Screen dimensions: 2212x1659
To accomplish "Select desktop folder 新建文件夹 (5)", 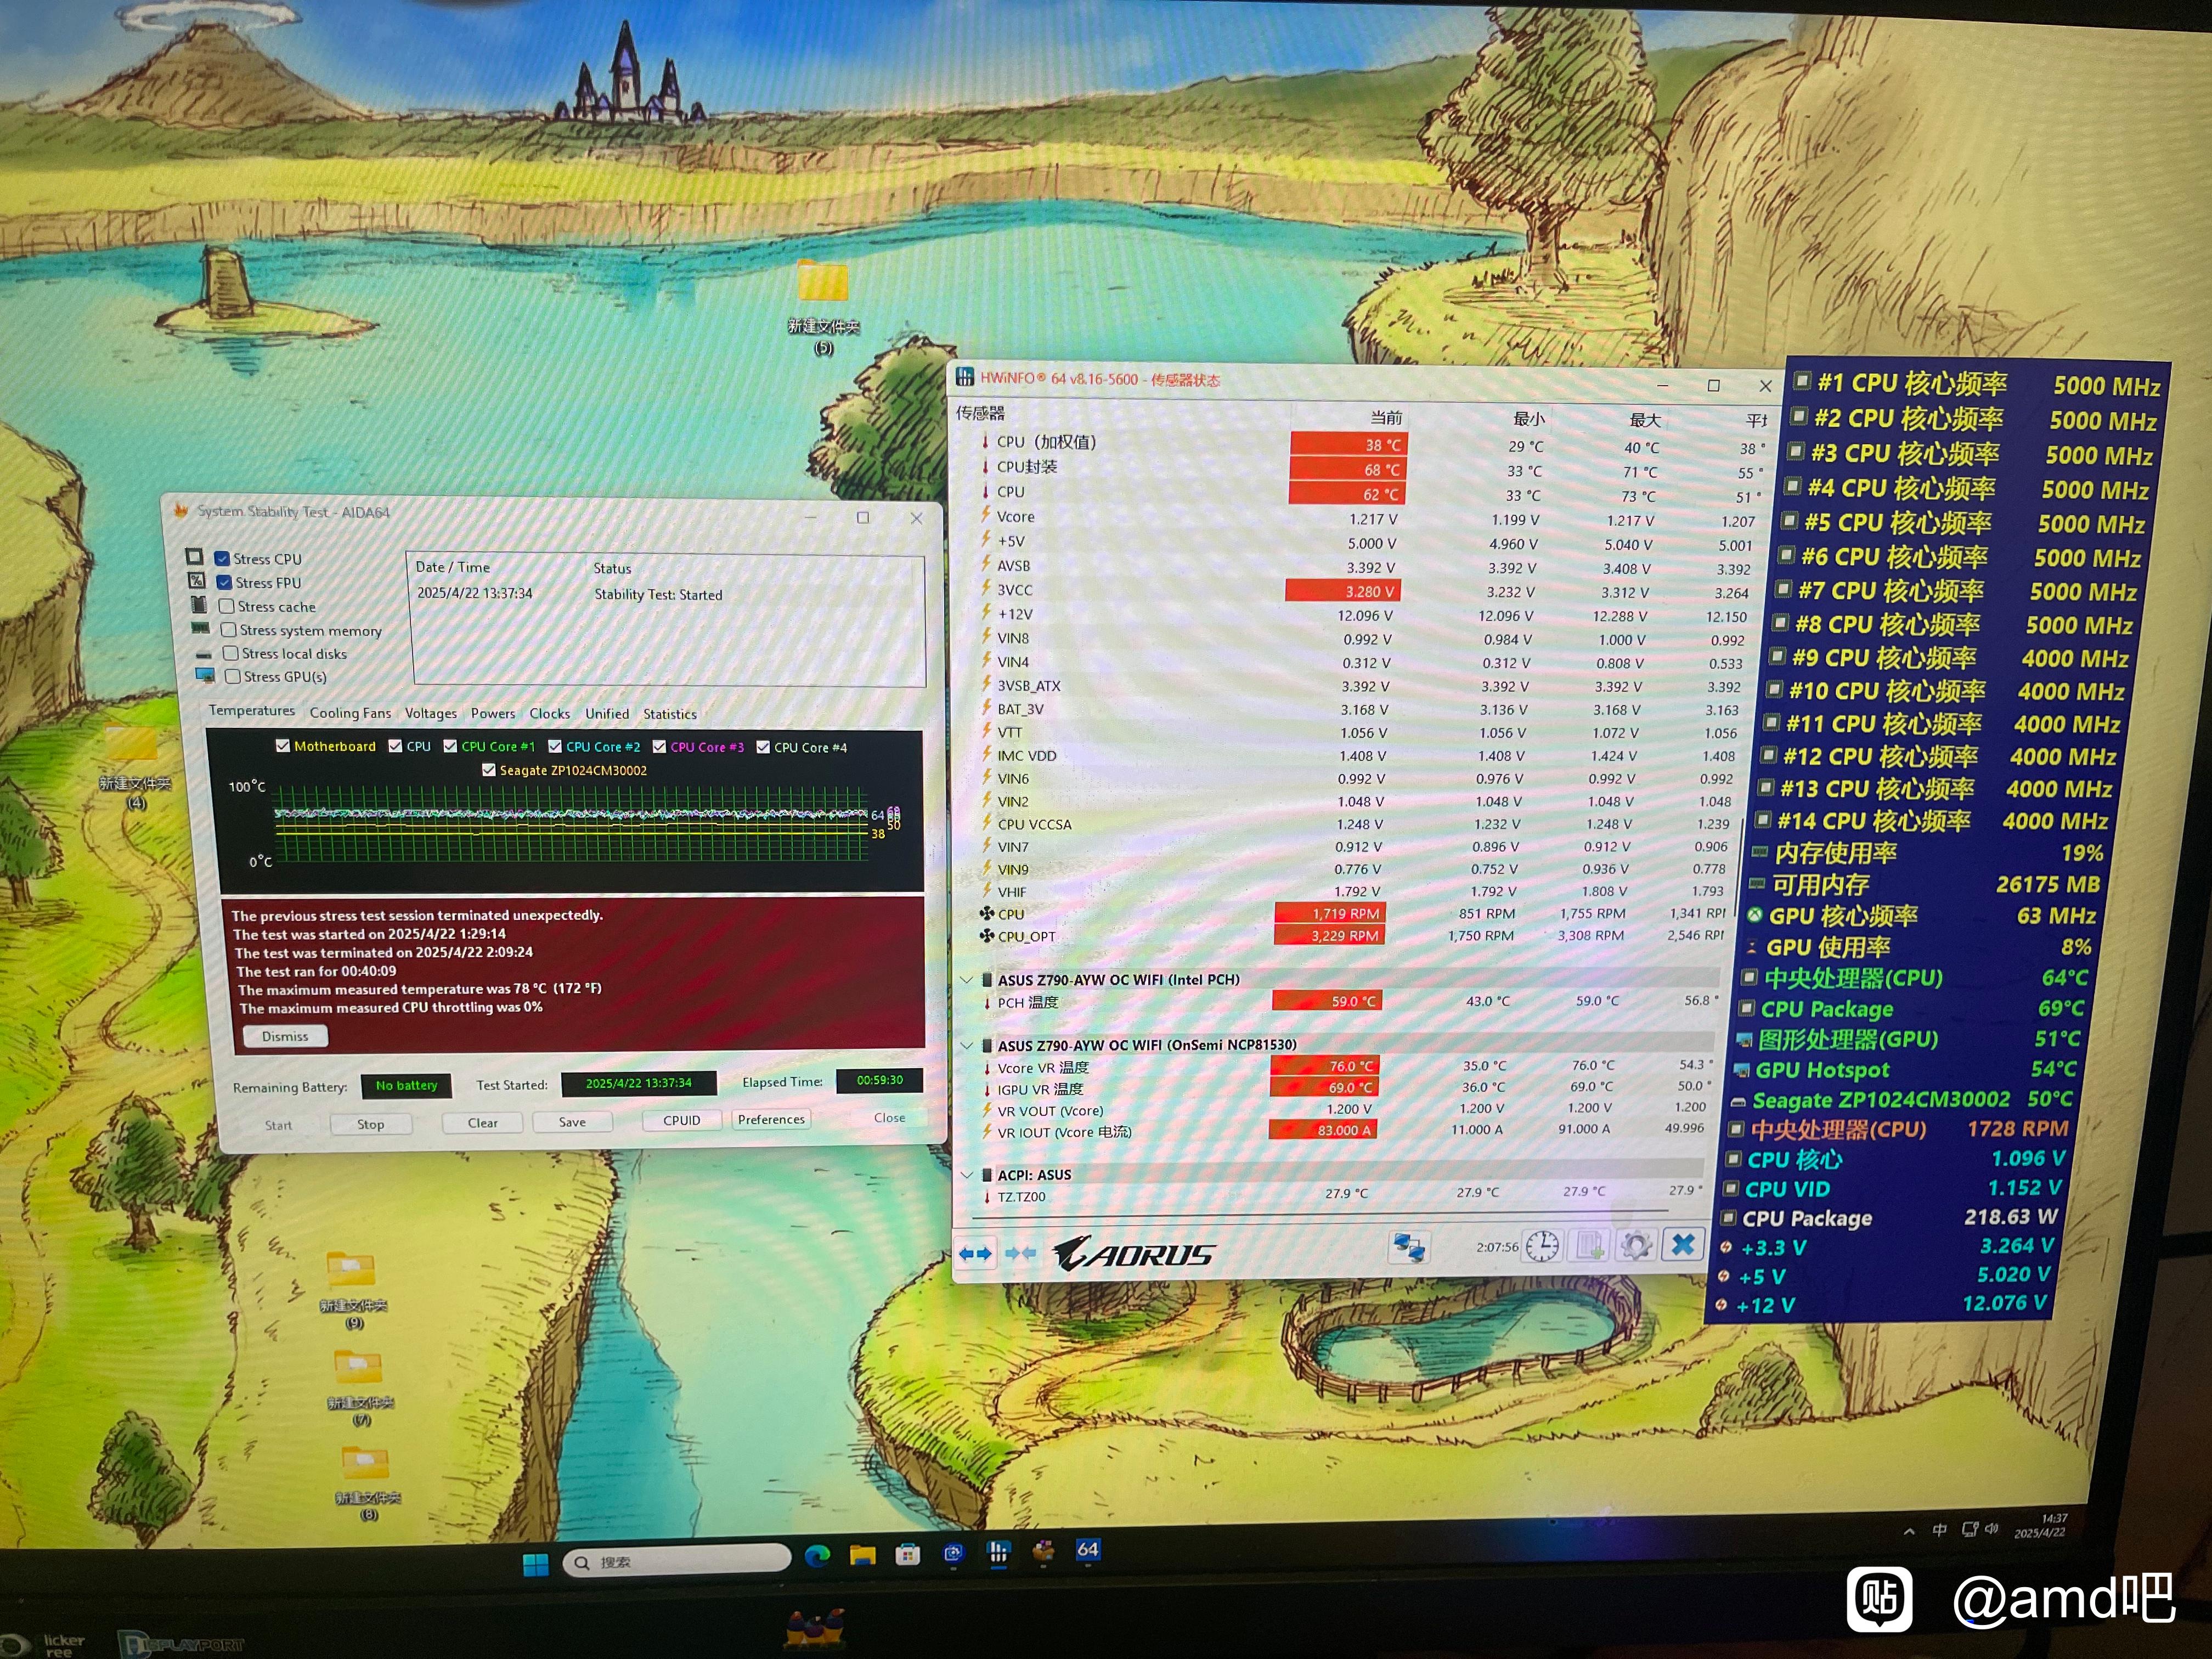I will pos(823,307).
